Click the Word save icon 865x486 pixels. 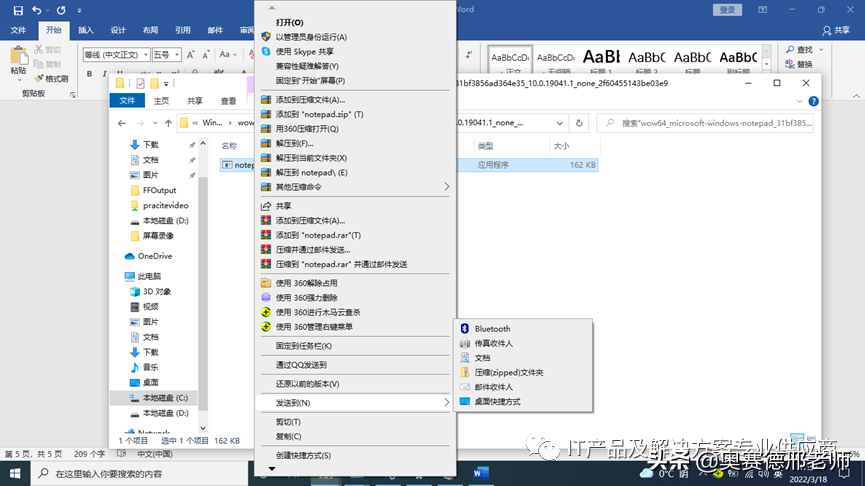point(18,10)
